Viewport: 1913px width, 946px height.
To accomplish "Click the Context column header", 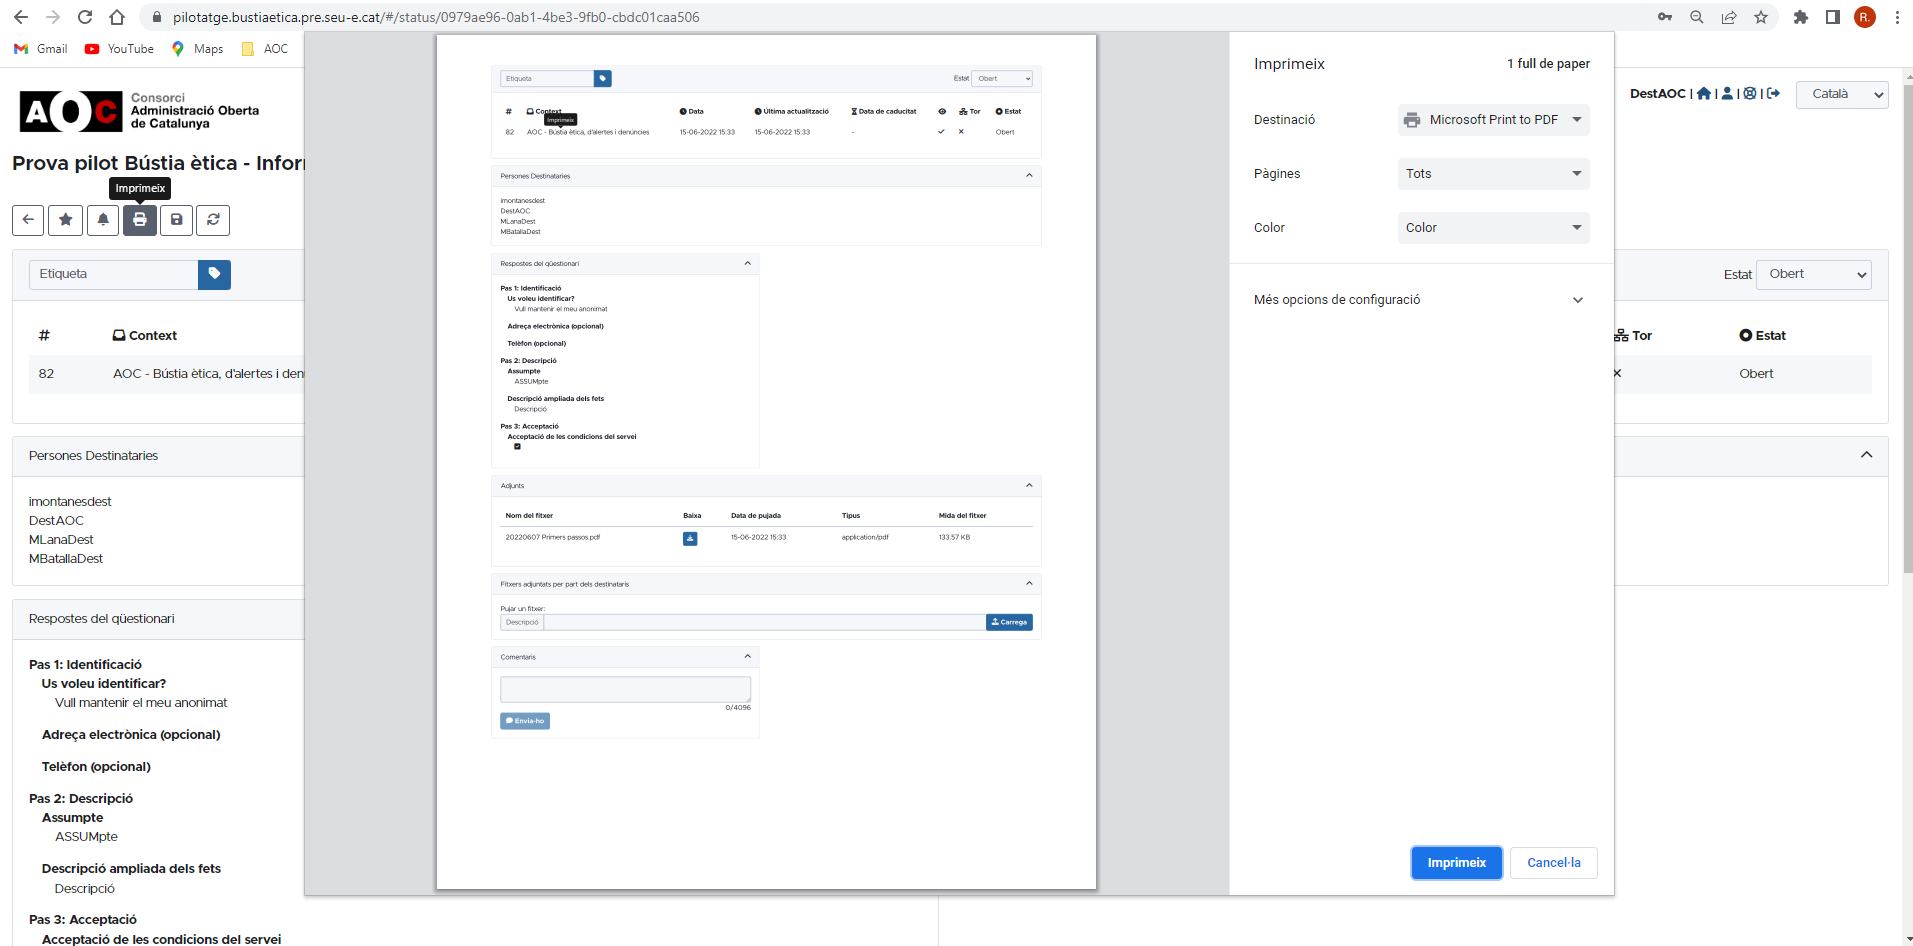I will click(145, 336).
